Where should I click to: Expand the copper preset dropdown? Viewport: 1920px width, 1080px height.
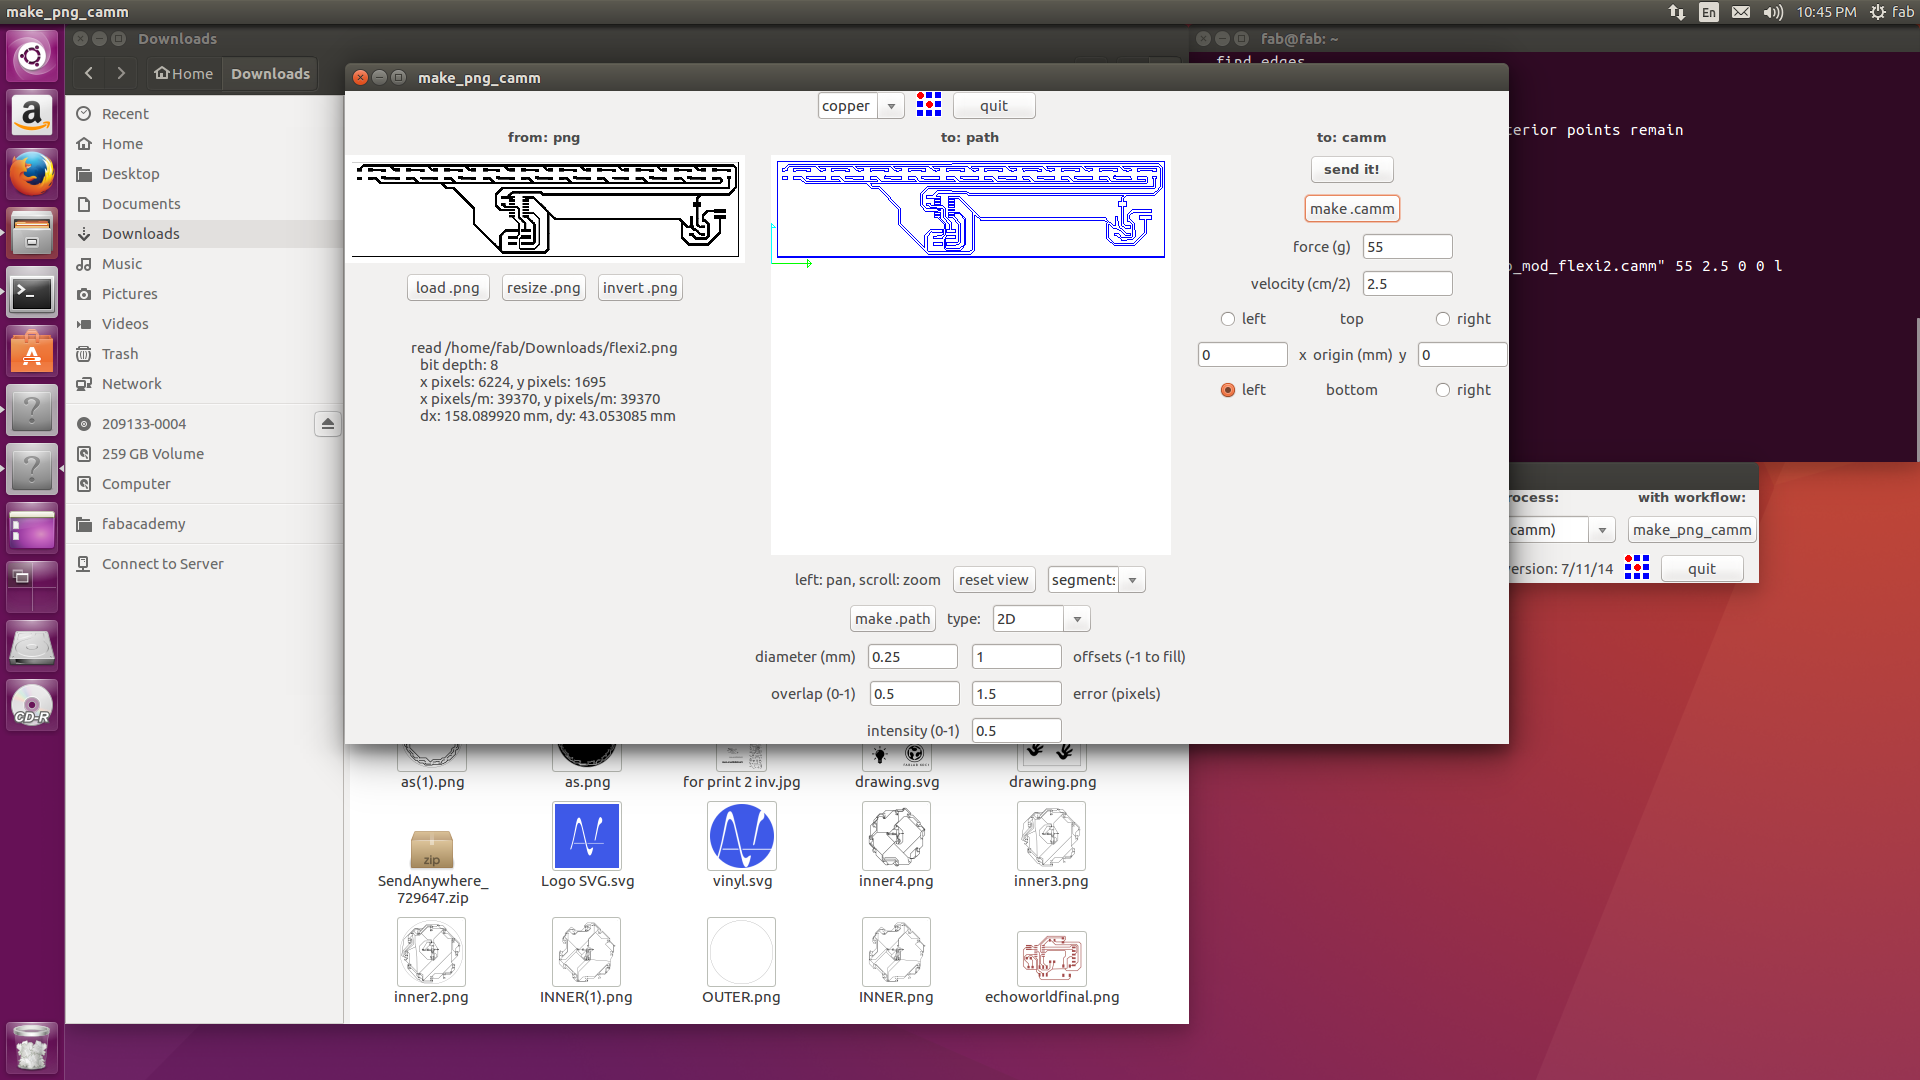pos(891,106)
